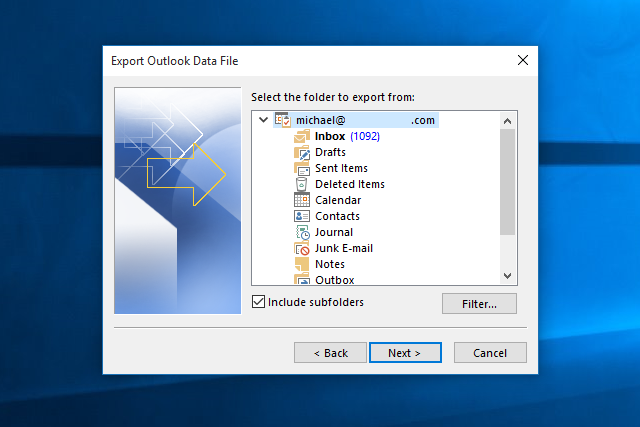This screenshot has height=427, width=640.
Task: Click the Contacts card icon
Action: pos(302,216)
